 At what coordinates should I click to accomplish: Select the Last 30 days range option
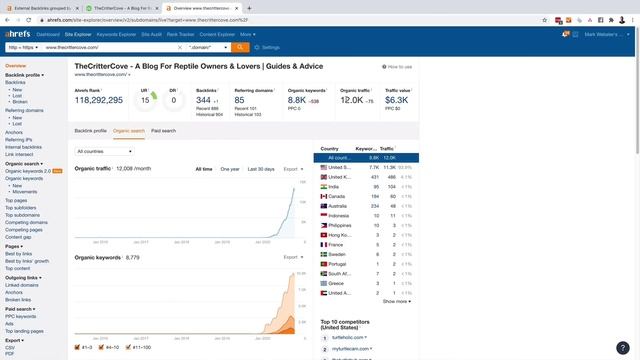(261, 169)
